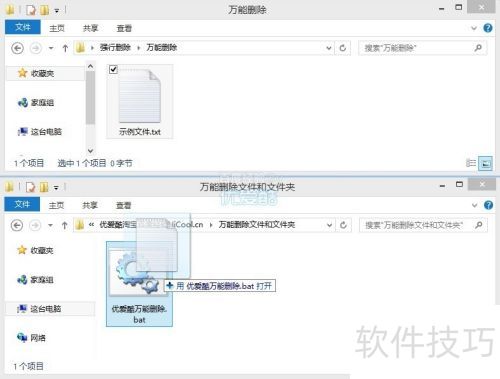
Task: Go forward in the 万能删除 window
Action: coord(36,48)
